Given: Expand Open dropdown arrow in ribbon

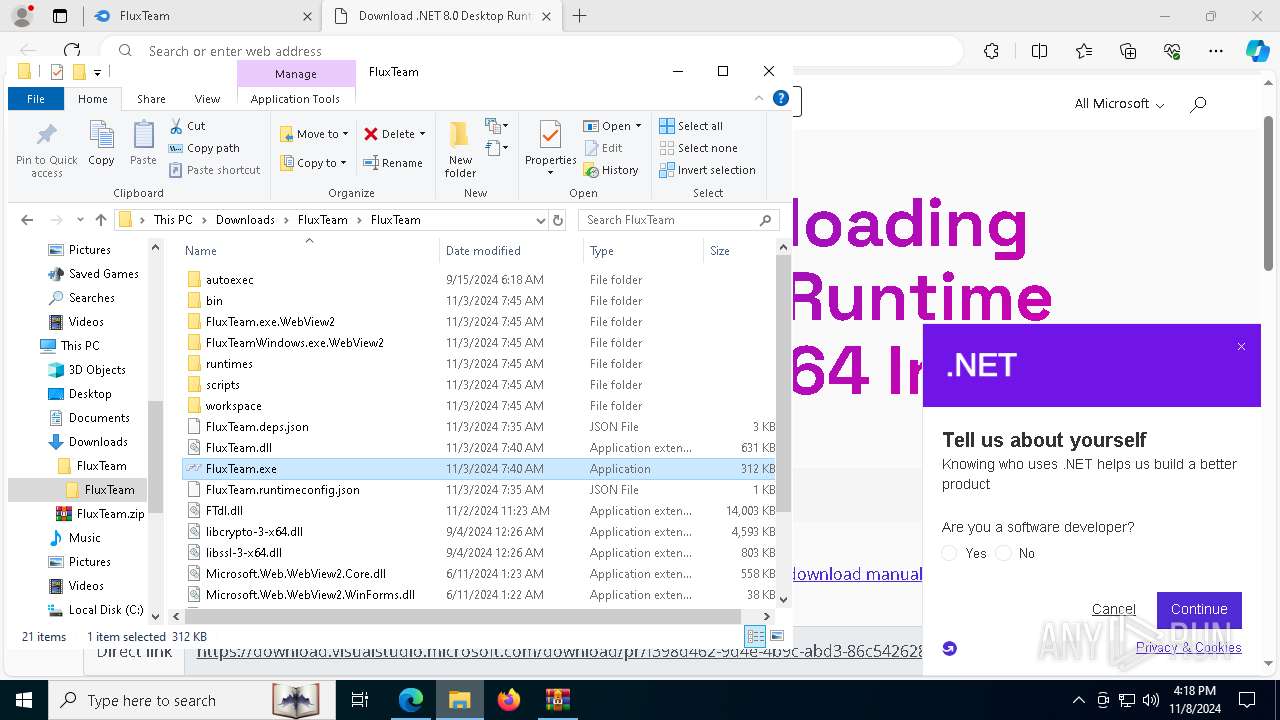Looking at the screenshot, I should point(638,126).
